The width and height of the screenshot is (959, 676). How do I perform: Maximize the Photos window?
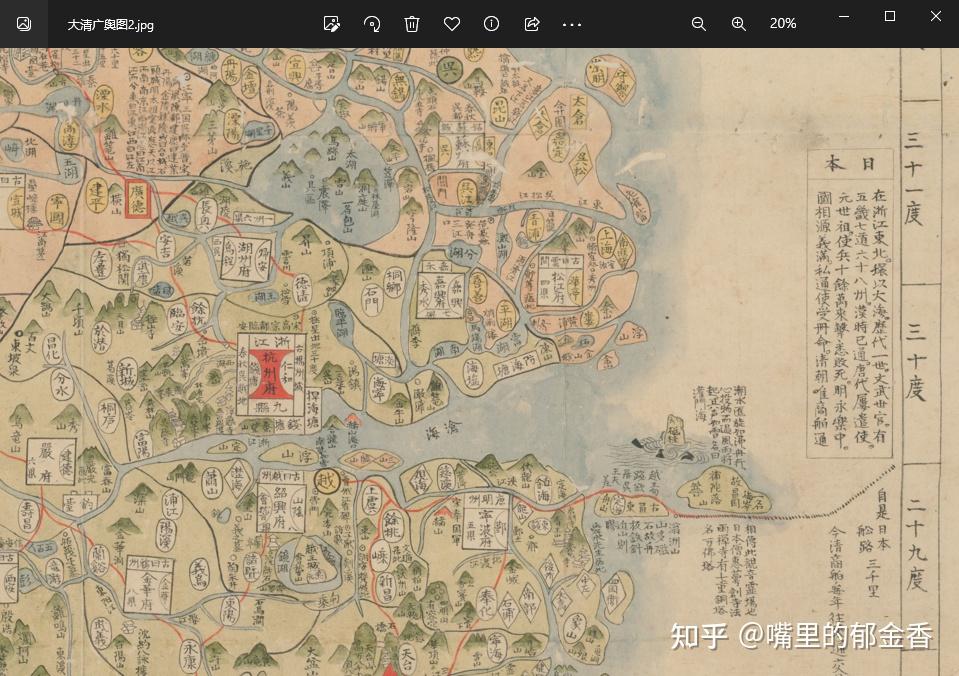[x=890, y=17]
